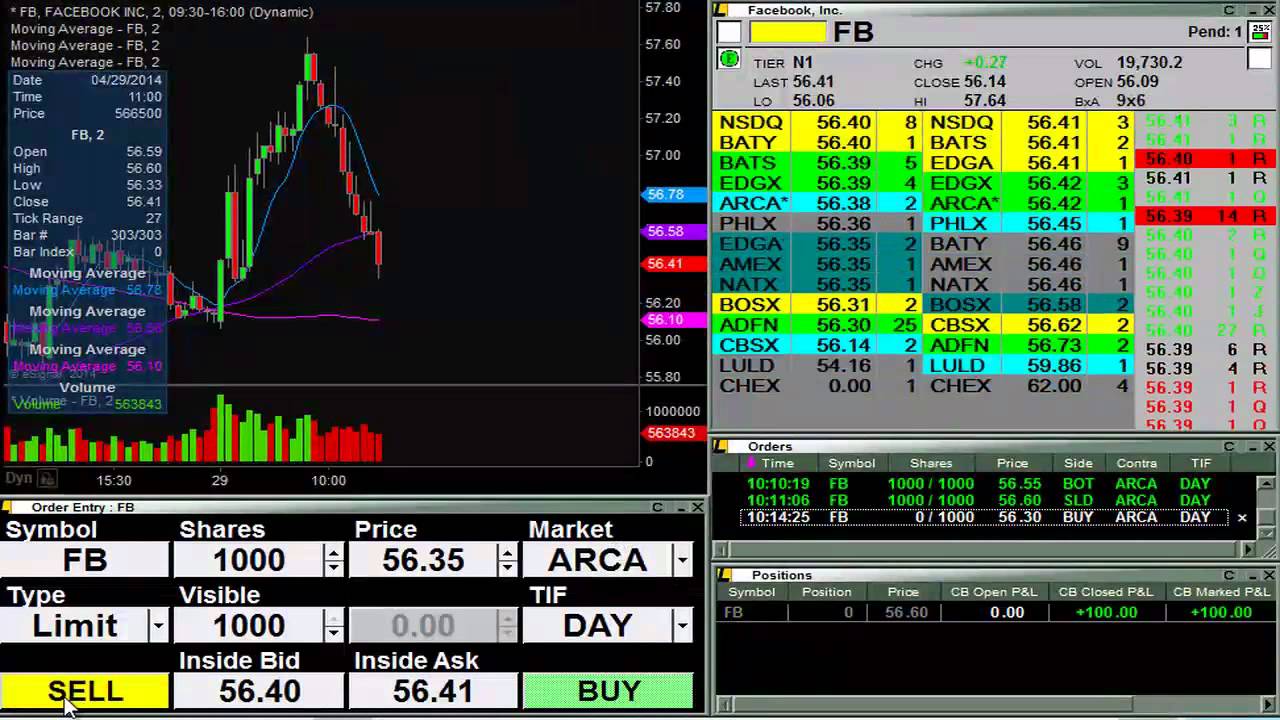Toggle the empty box under the 25% icon

pos(1260,59)
